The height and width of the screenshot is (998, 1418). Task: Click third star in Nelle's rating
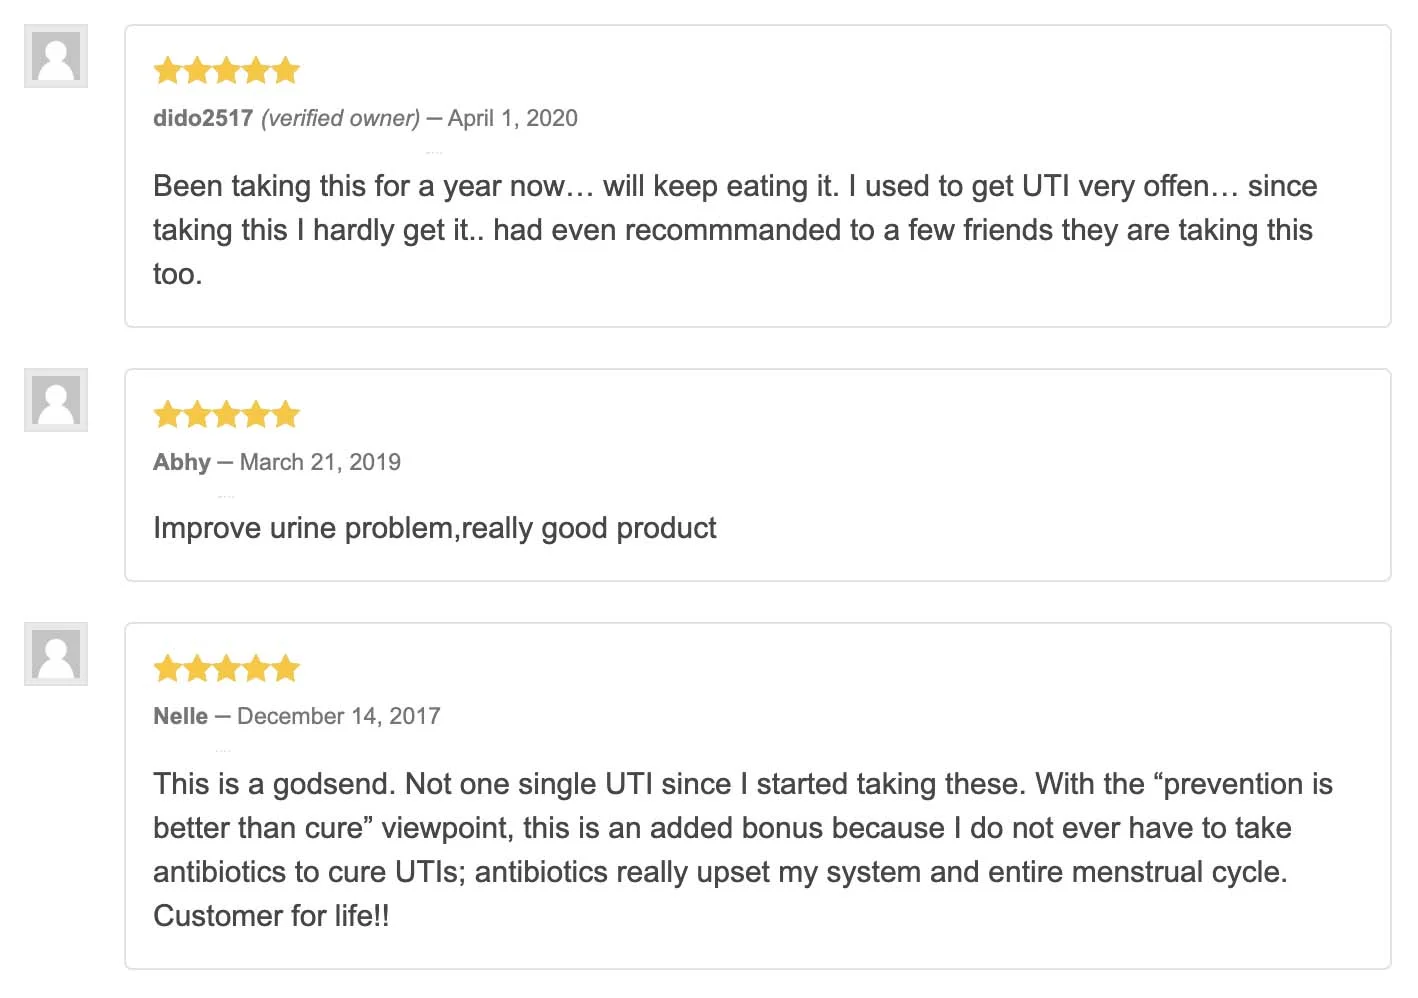click(x=227, y=669)
